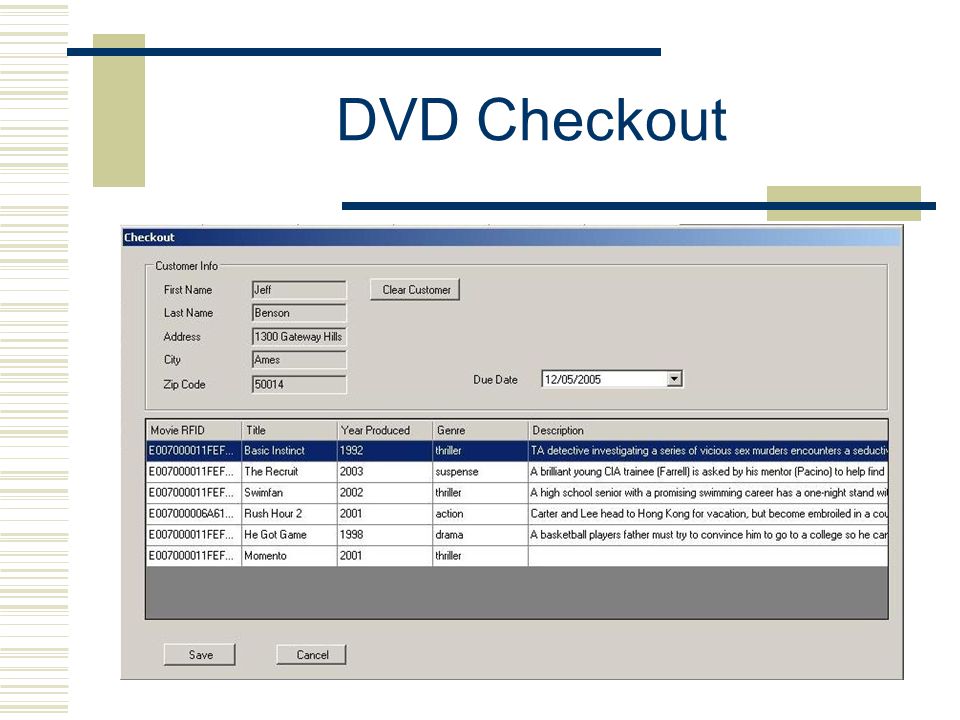This screenshot has width=960, height=720.
Task: Click the Address field 1300 Gateway Hills
Action: pyautogui.click(x=299, y=337)
